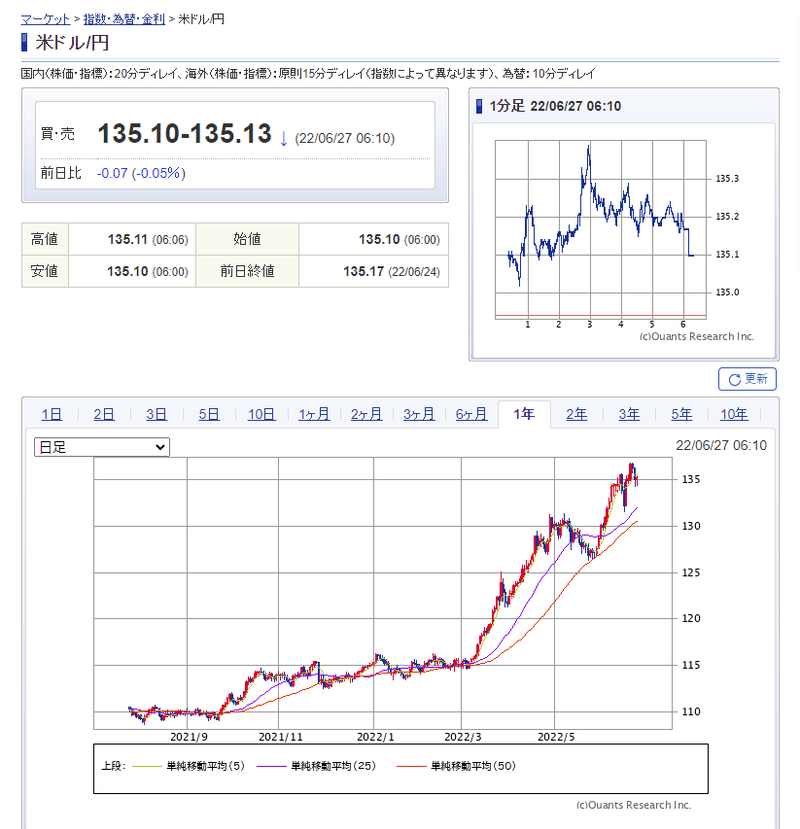Click the one-year candlestick chart
This screenshot has height=829, width=800.
(x=383, y=593)
